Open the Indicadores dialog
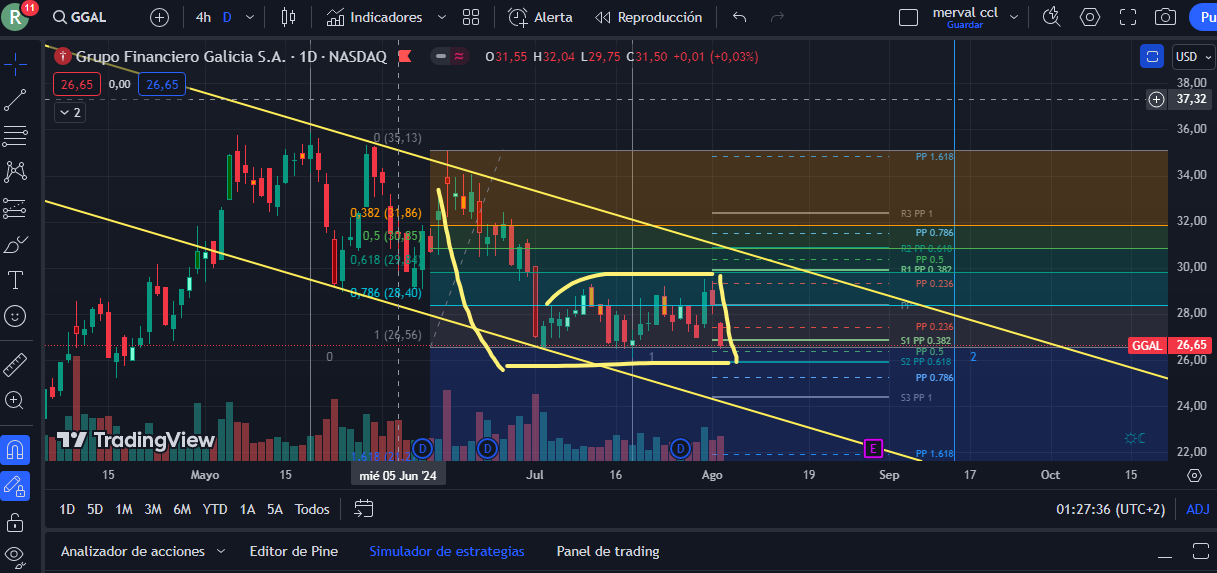Image resolution: width=1217 pixels, height=573 pixels. 374,17
